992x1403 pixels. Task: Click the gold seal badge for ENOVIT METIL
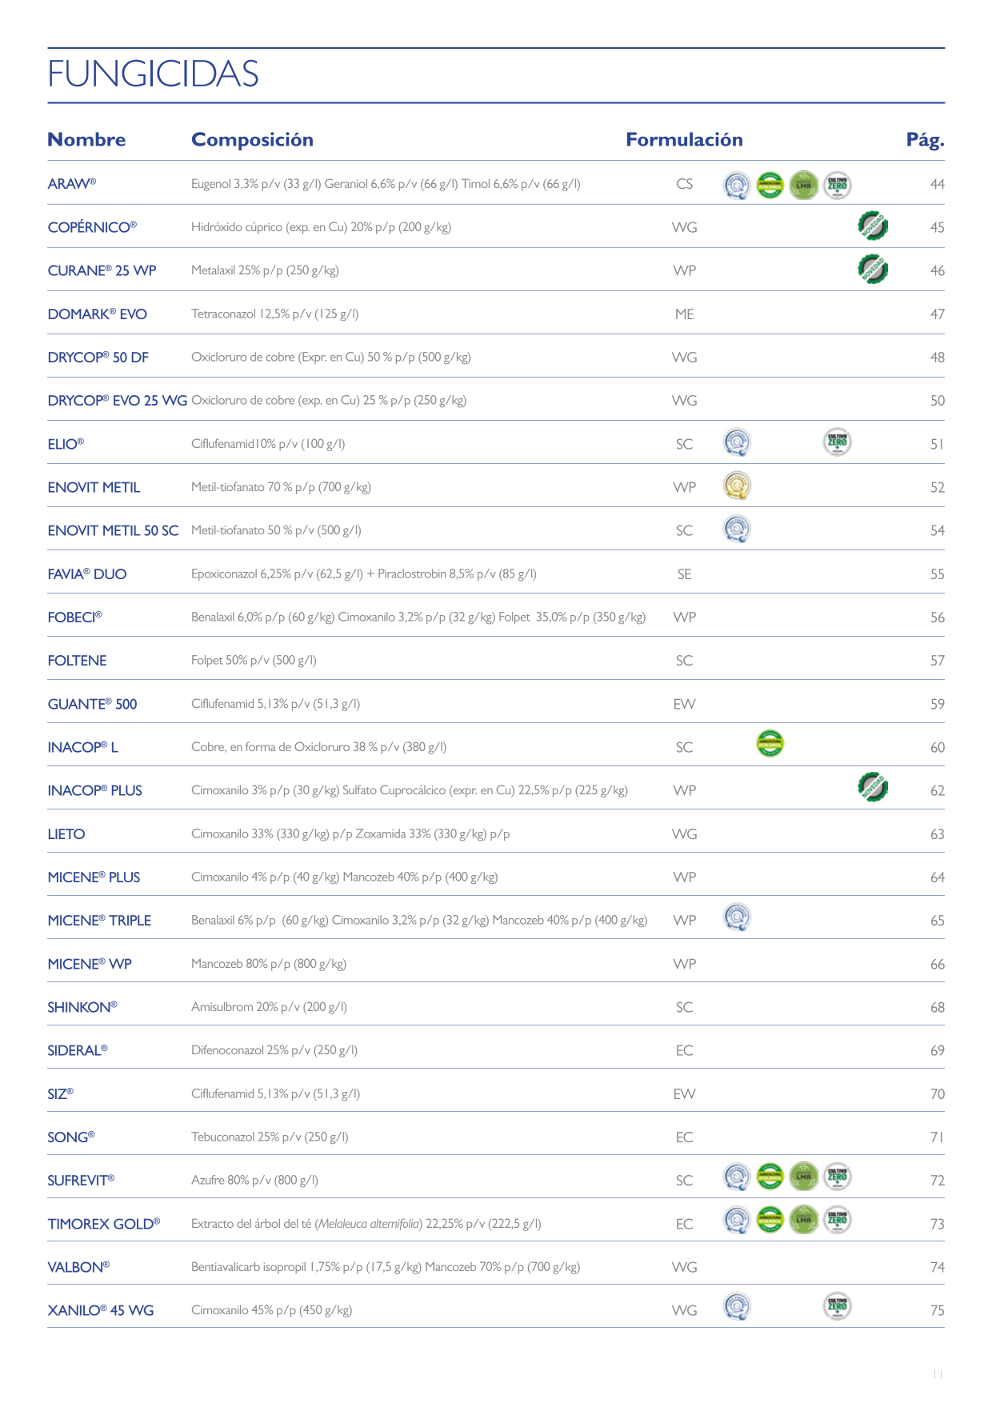click(737, 486)
